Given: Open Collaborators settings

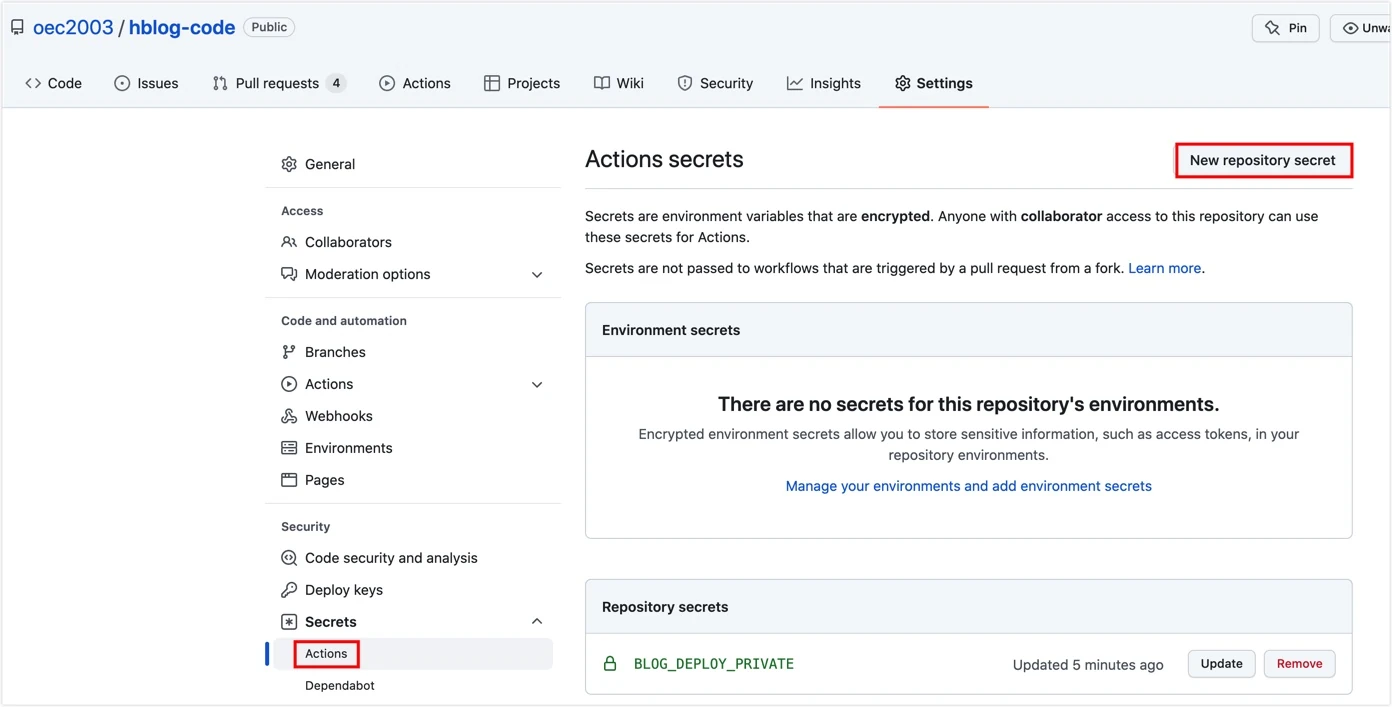Looking at the screenshot, I should 348,242.
